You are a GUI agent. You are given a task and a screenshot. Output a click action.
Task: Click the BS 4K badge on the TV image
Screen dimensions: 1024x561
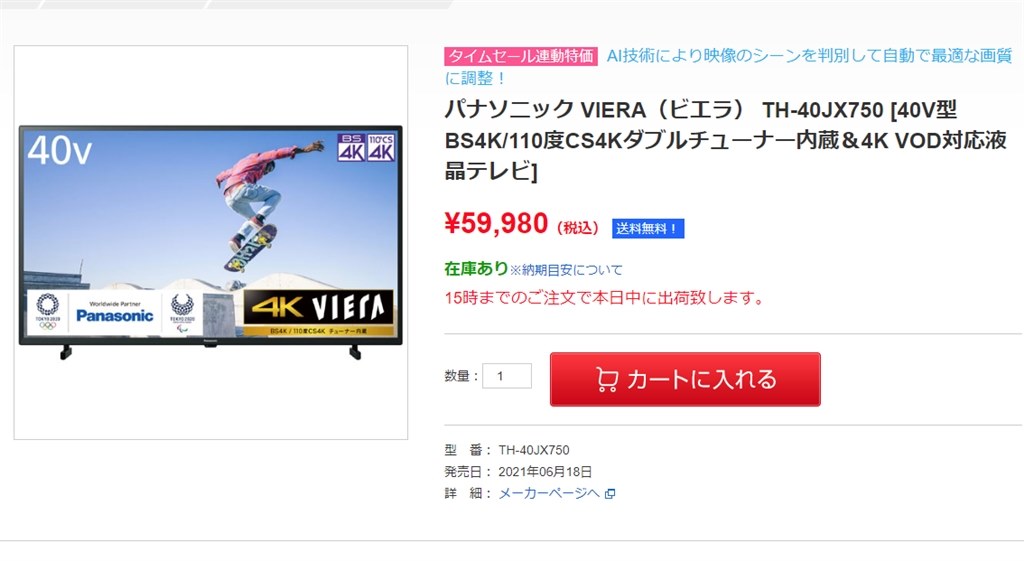(351, 148)
